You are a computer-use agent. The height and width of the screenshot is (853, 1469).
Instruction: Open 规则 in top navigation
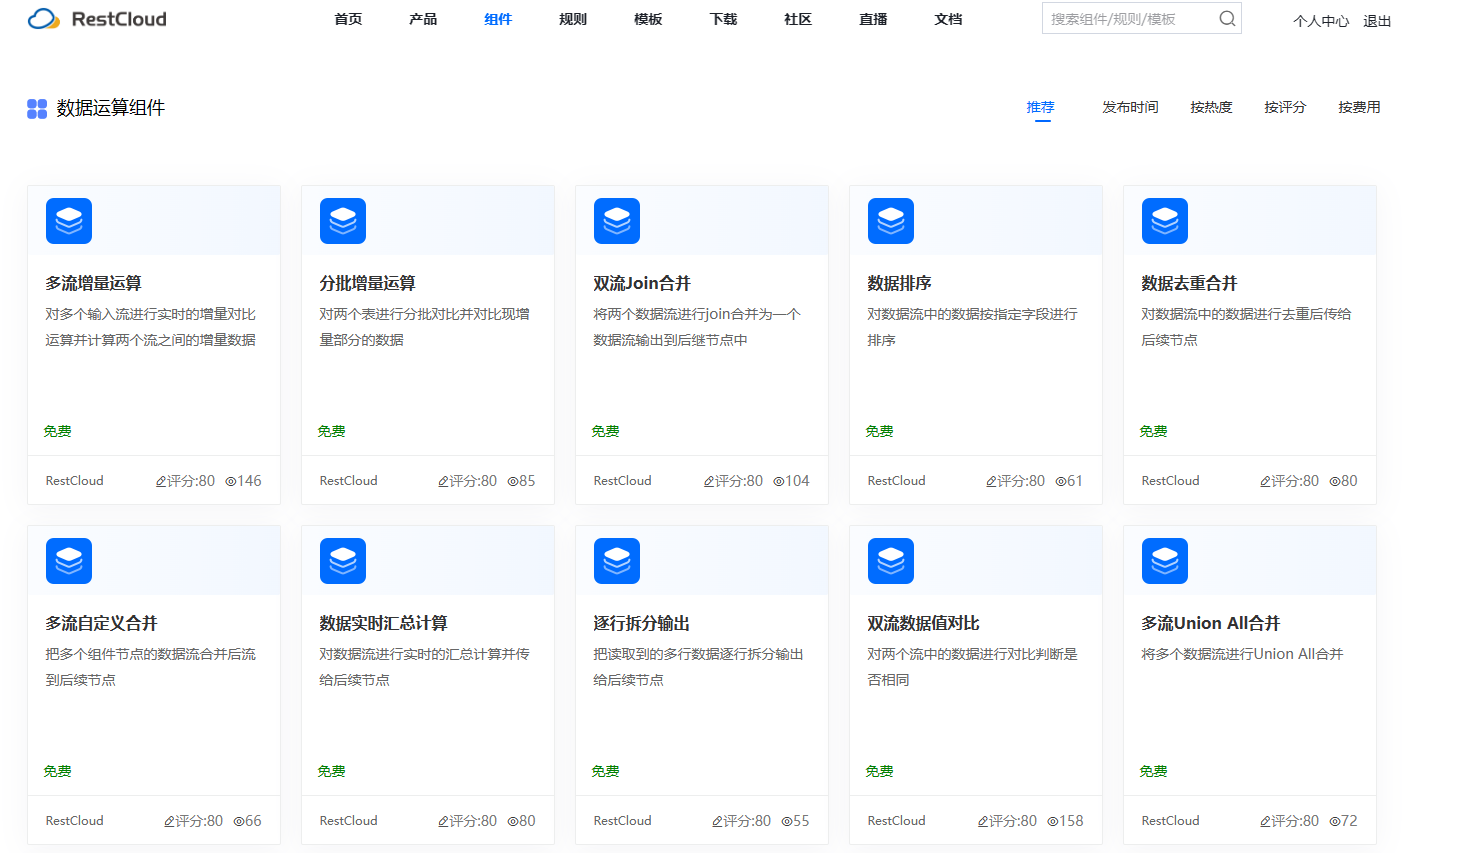(x=573, y=19)
